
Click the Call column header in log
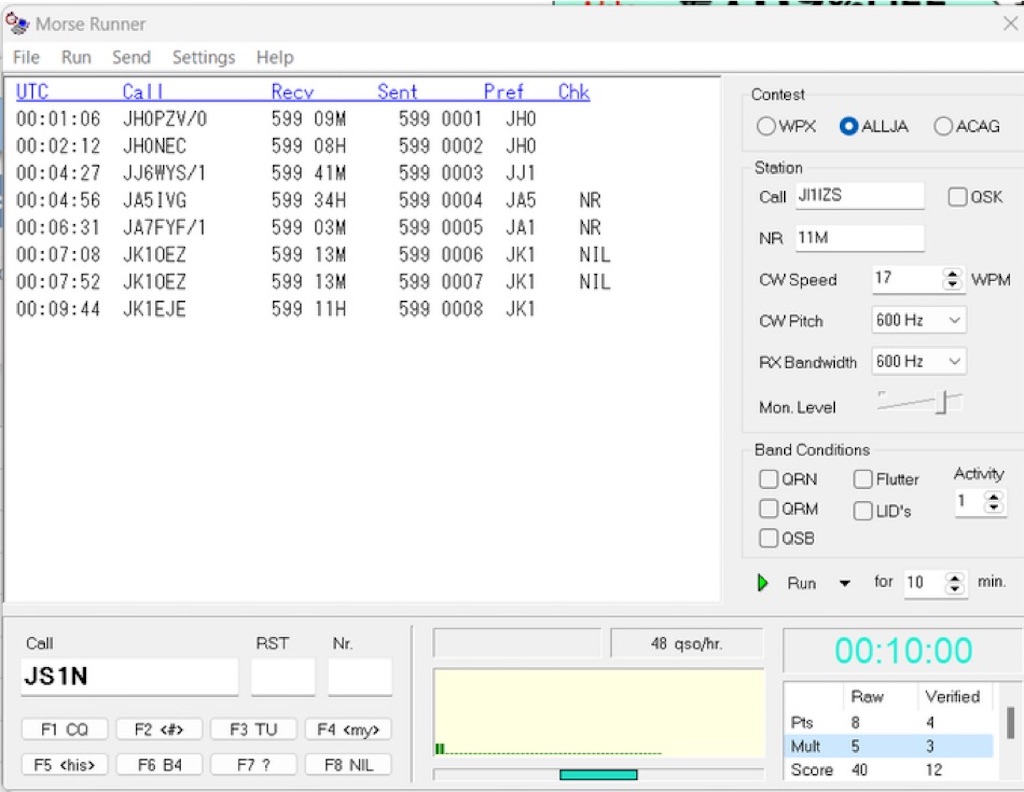pos(142,92)
